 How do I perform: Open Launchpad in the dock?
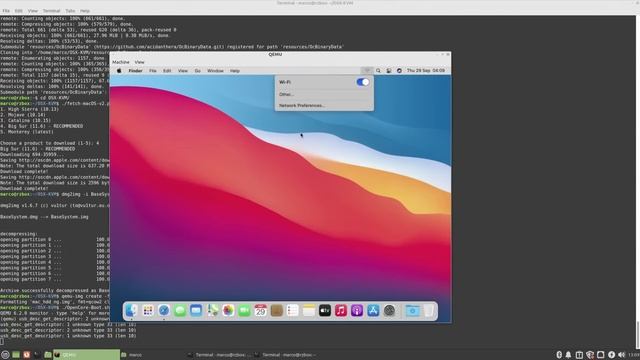(148, 311)
